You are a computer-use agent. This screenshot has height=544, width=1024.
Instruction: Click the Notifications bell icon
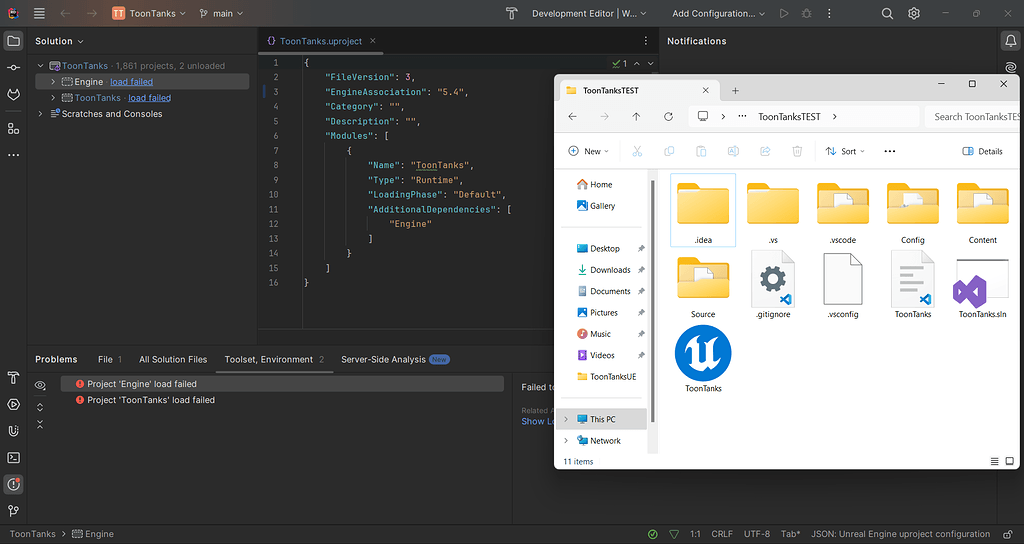pos(1010,41)
